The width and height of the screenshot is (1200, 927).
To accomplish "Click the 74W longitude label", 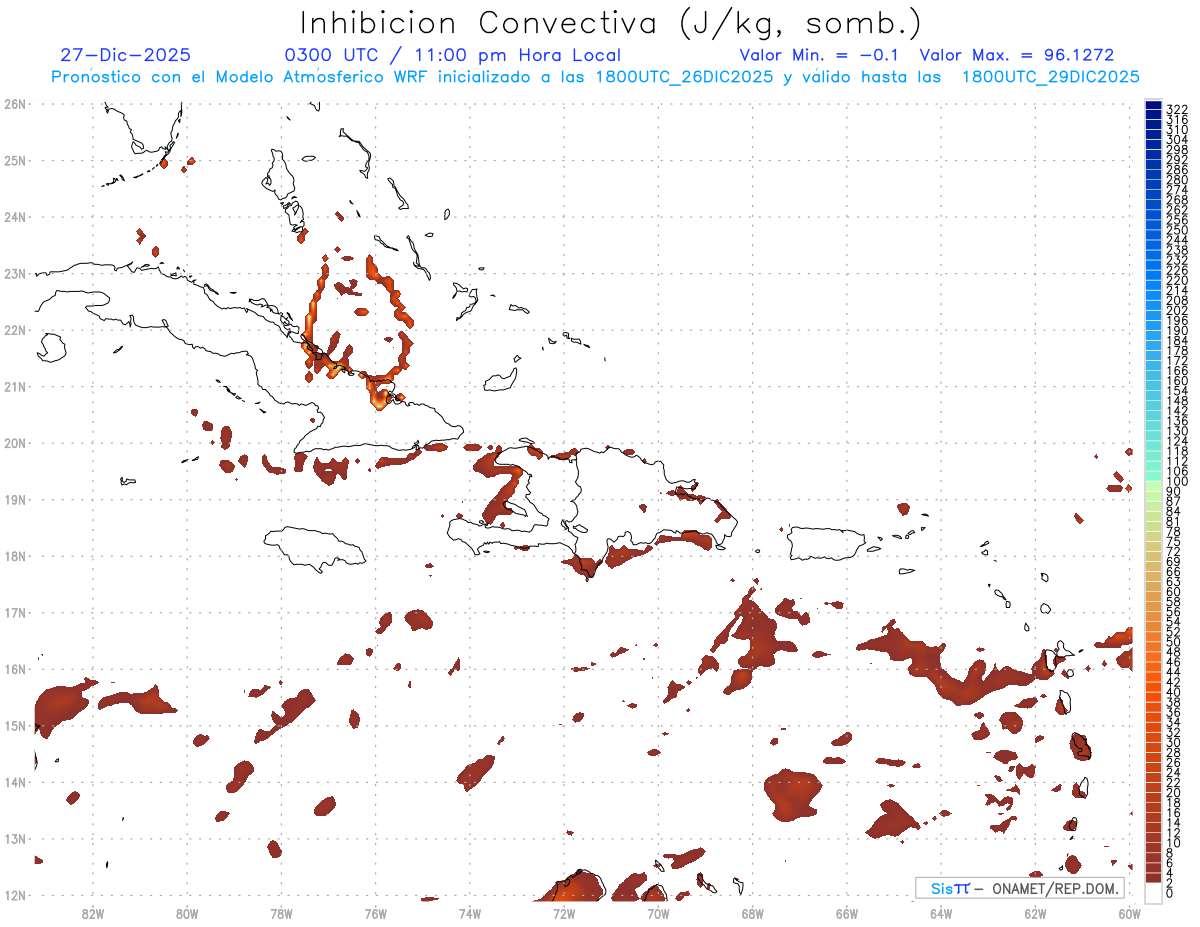I will (469, 912).
